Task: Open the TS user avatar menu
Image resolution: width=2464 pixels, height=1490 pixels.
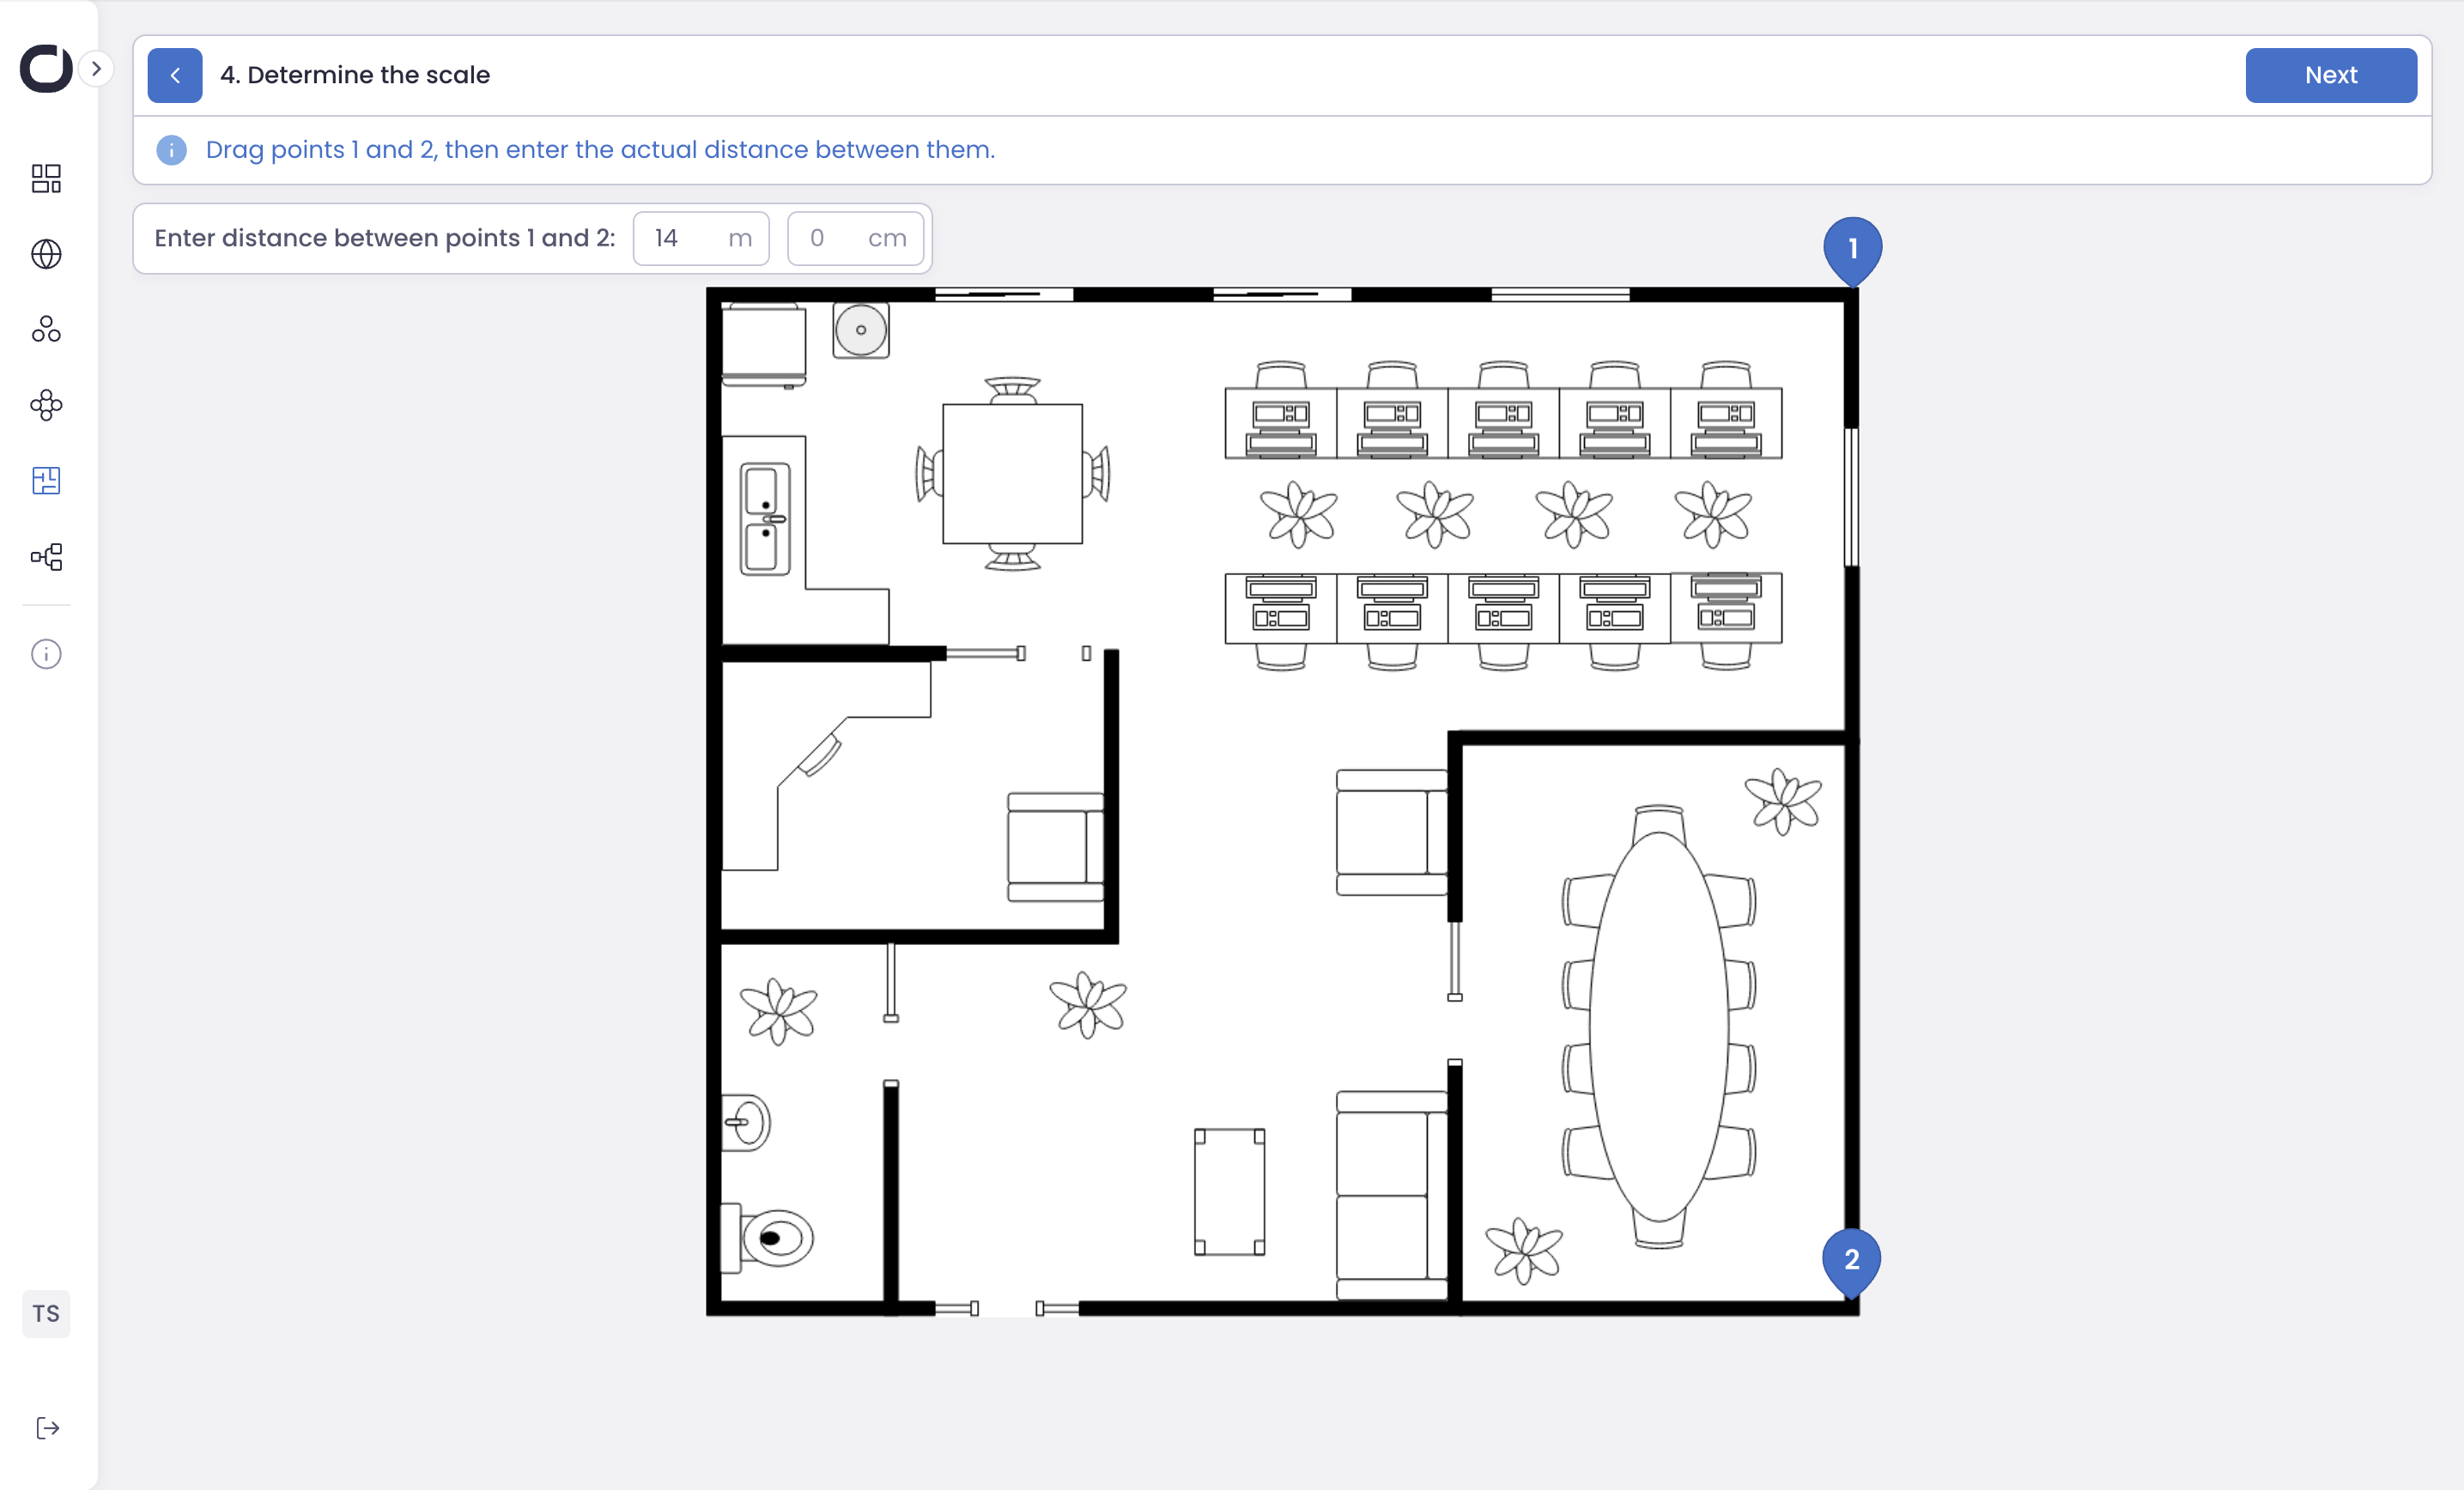Action: 46,1313
